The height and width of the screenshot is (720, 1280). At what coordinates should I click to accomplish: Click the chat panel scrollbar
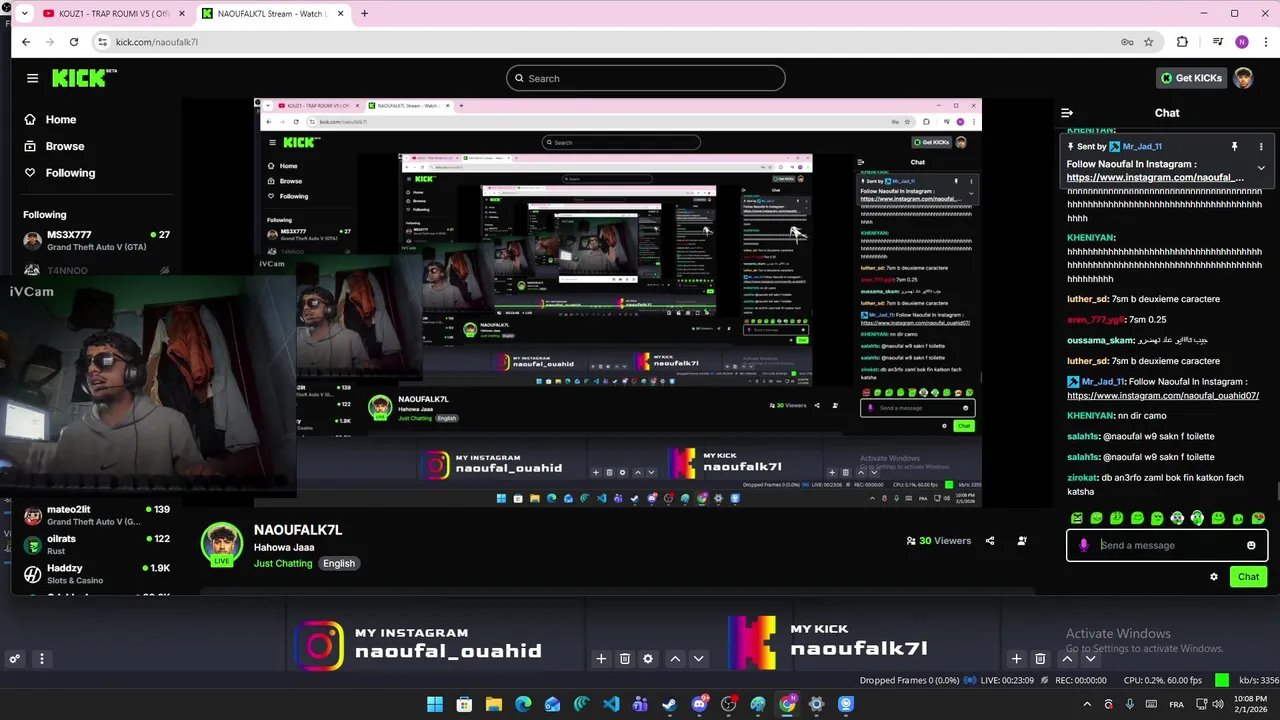pyautogui.click(x=1277, y=491)
